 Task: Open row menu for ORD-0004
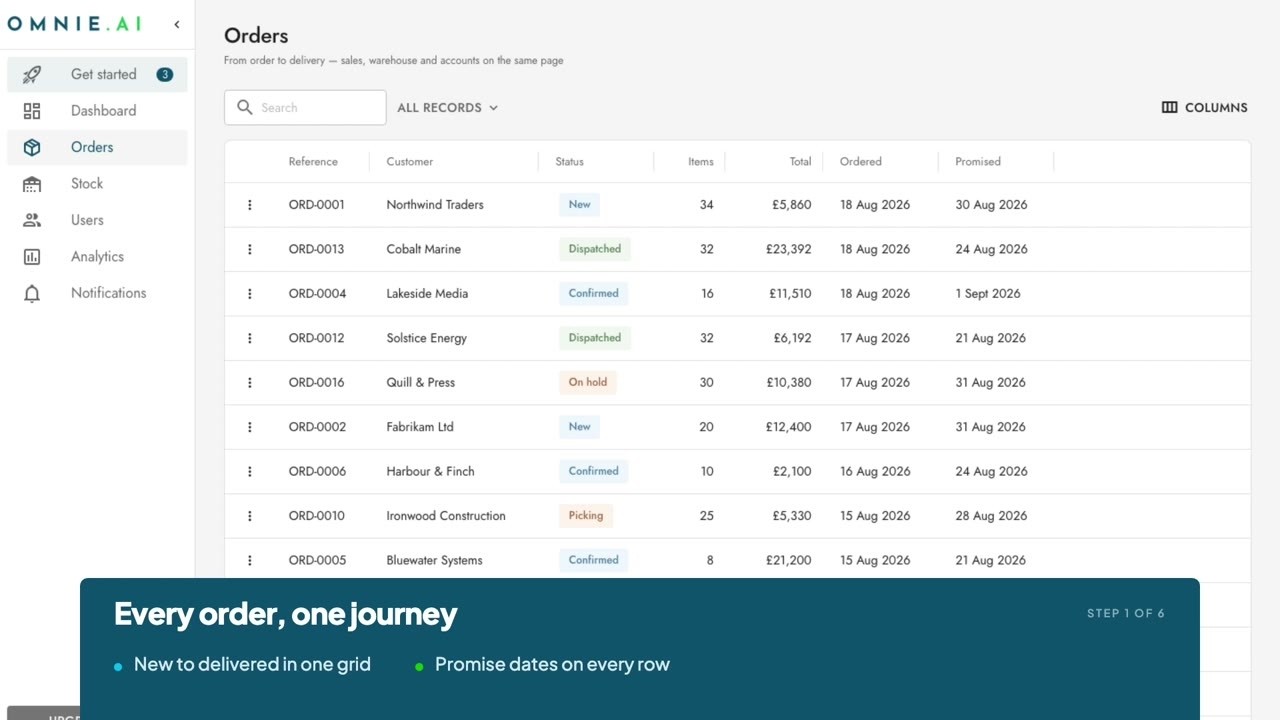[x=250, y=294]
